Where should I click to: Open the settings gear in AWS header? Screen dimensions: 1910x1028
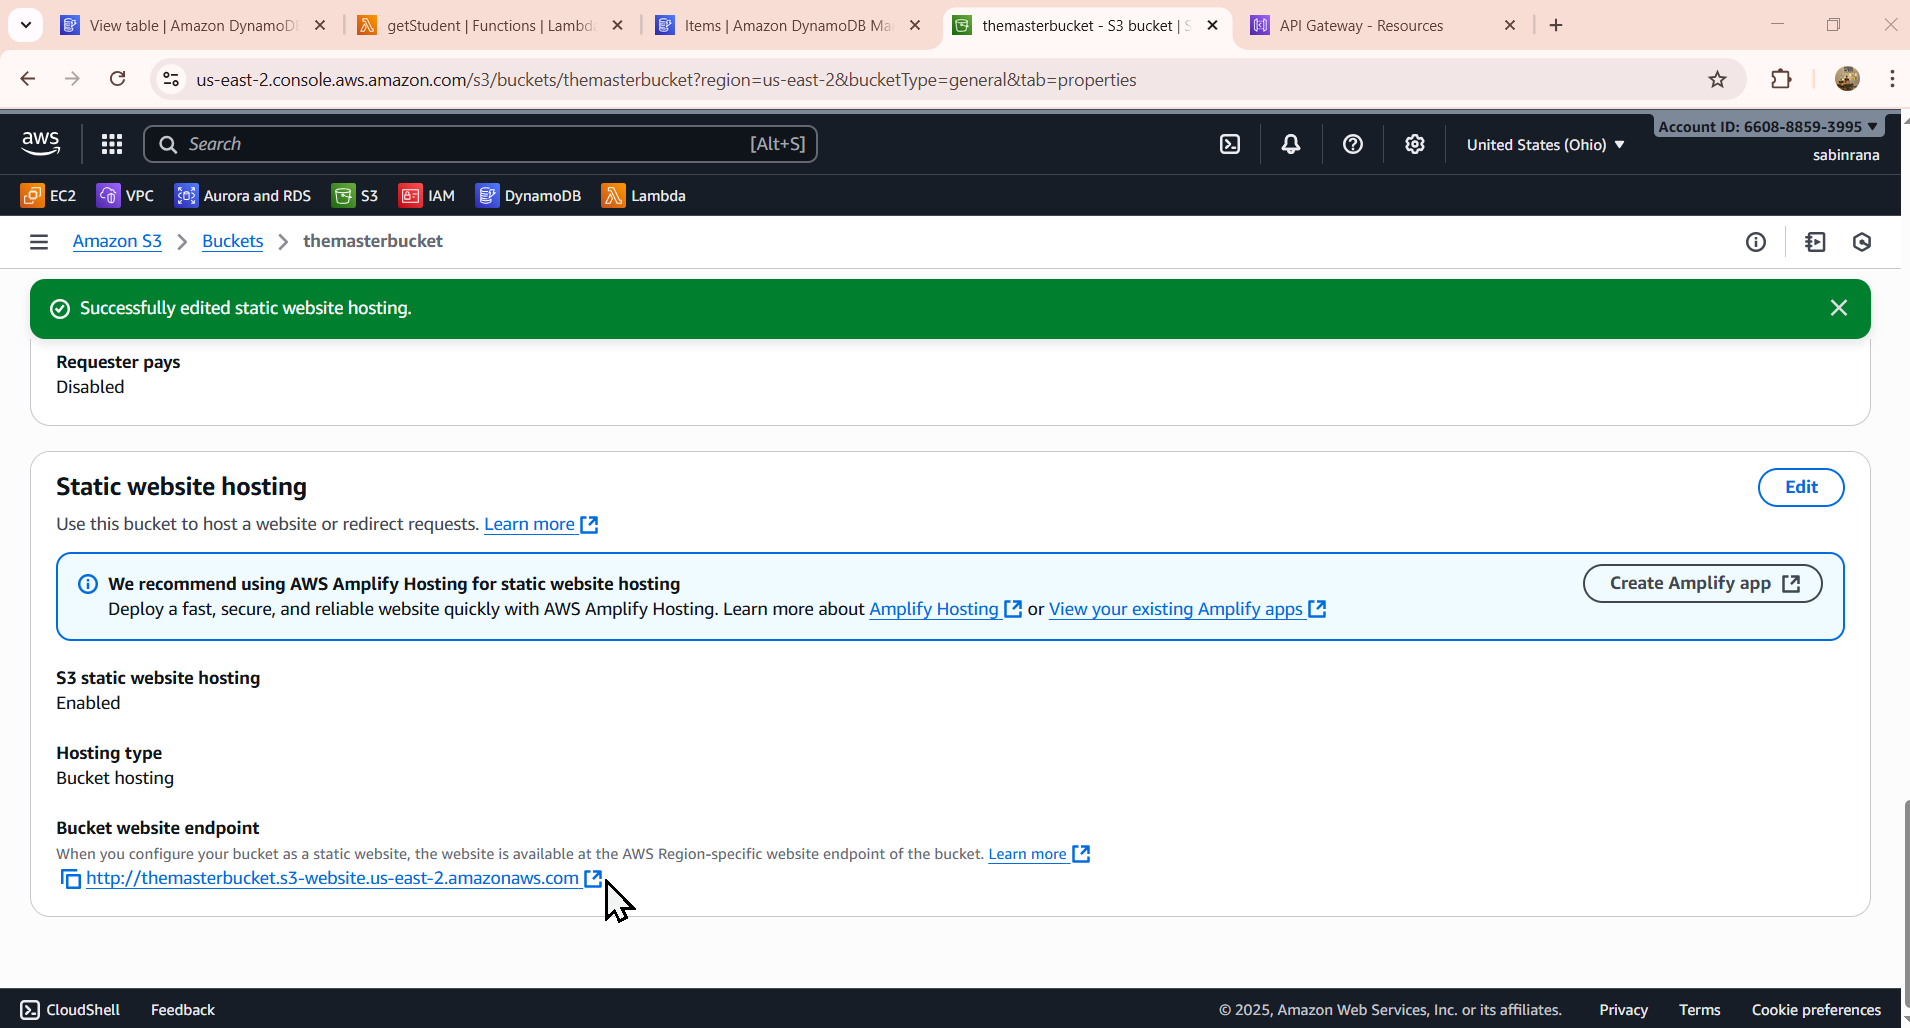[x=1414, y=144]
